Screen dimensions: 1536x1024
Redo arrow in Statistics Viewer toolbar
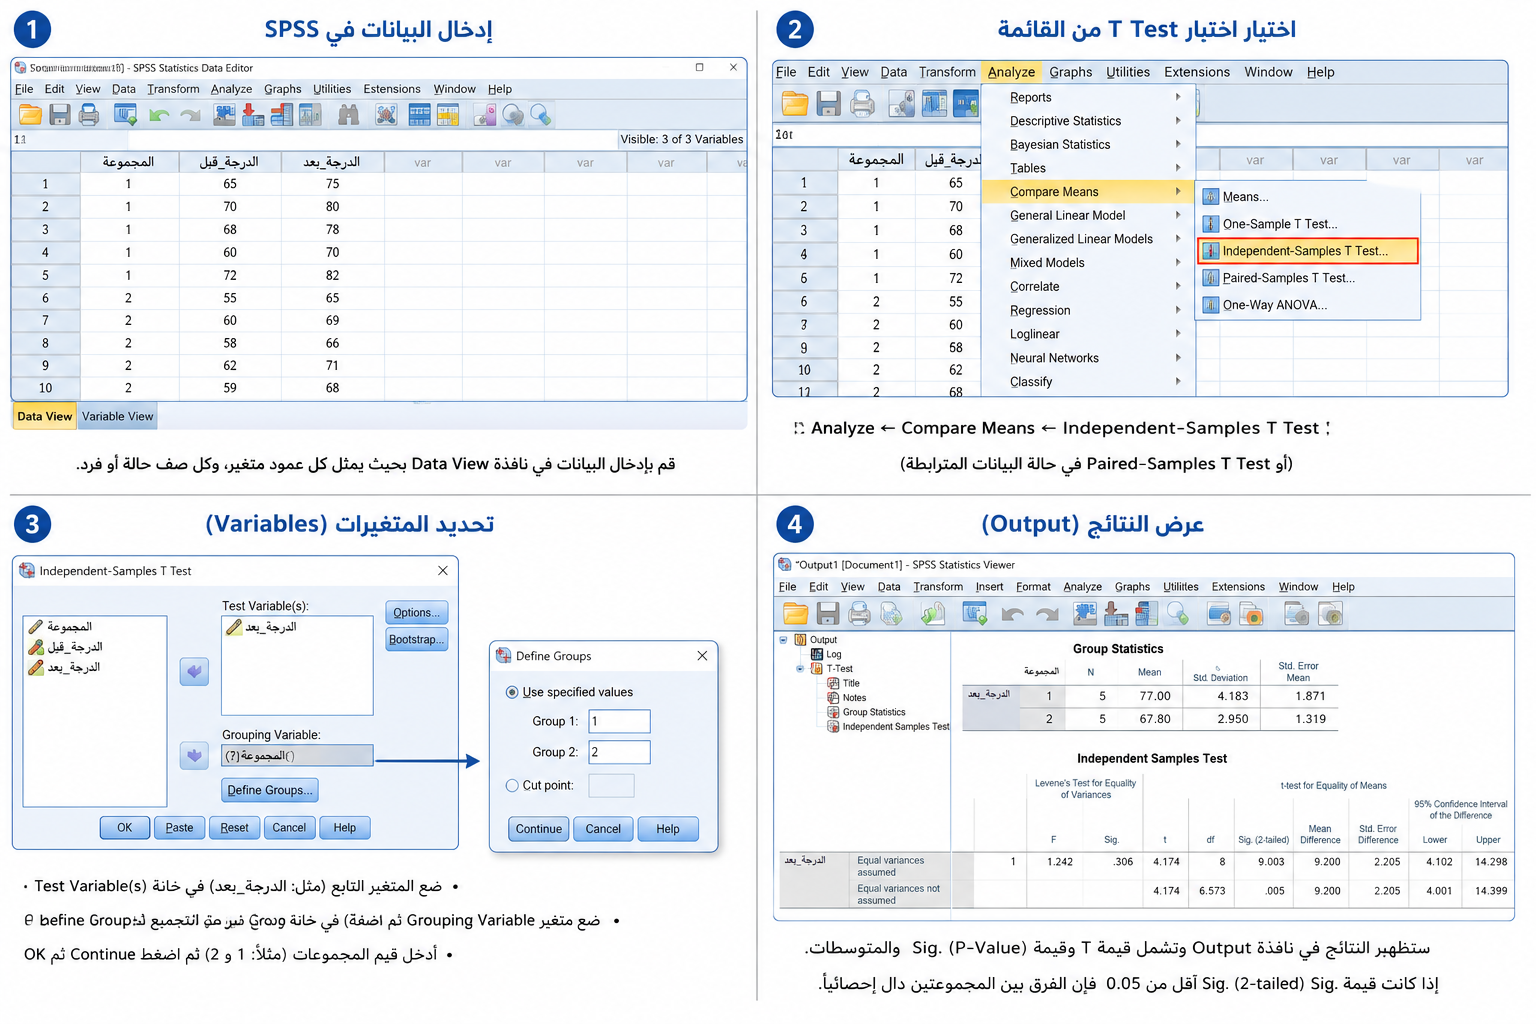coord(1047,614)
